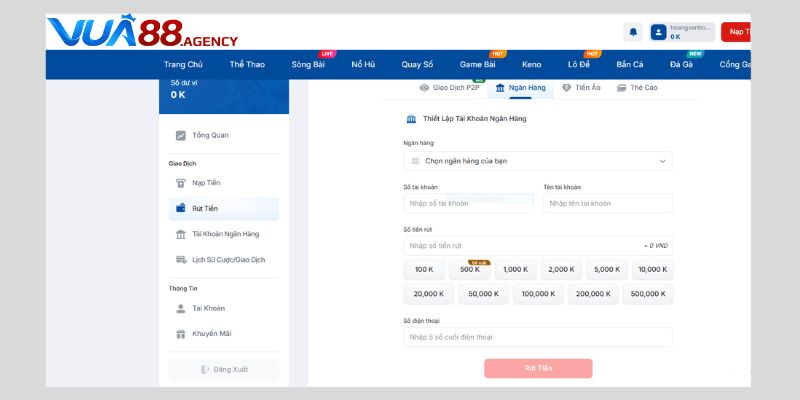
Task: Expand the Chọn ngân hàng dropdown
Action: [538, 161]
